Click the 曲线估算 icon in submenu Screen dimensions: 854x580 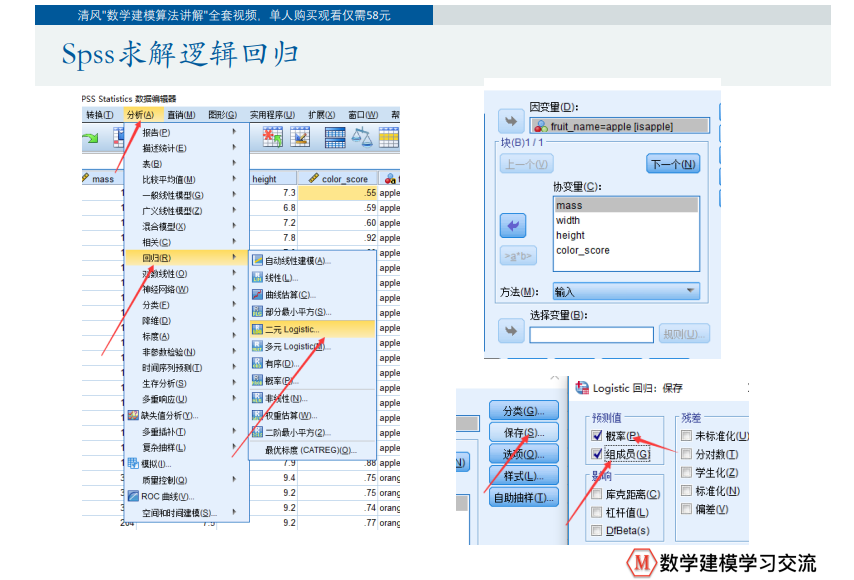257,294
